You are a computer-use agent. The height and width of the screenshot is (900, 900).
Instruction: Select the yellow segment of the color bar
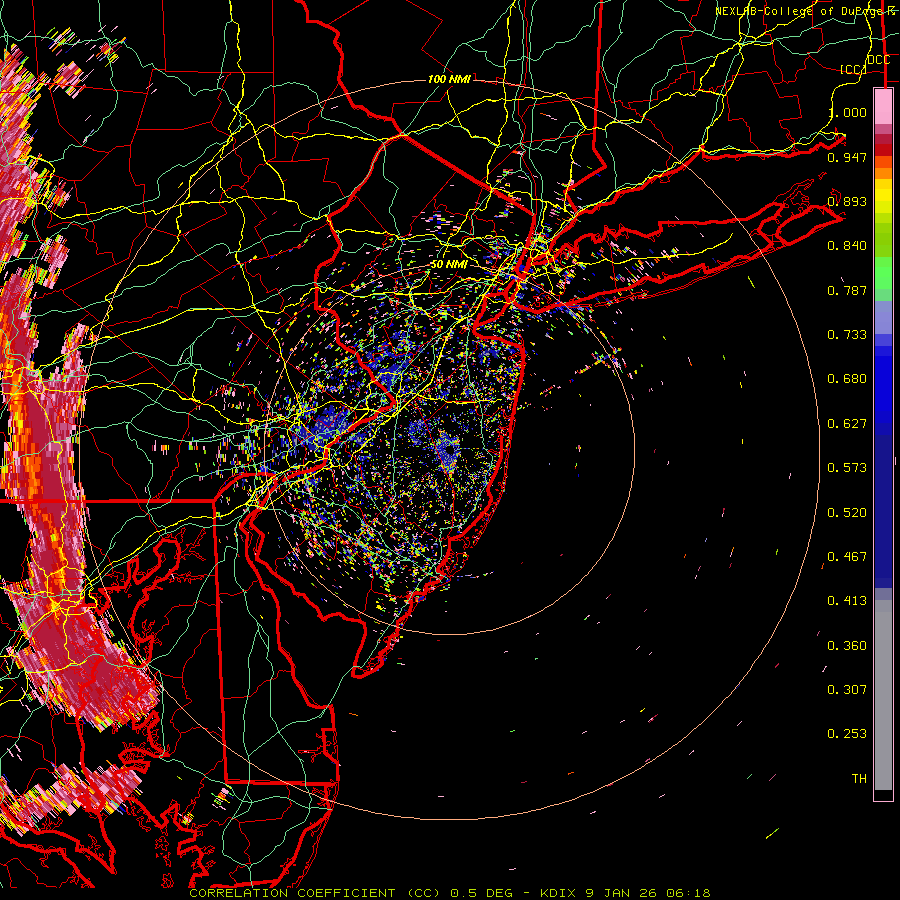point(883,196)
